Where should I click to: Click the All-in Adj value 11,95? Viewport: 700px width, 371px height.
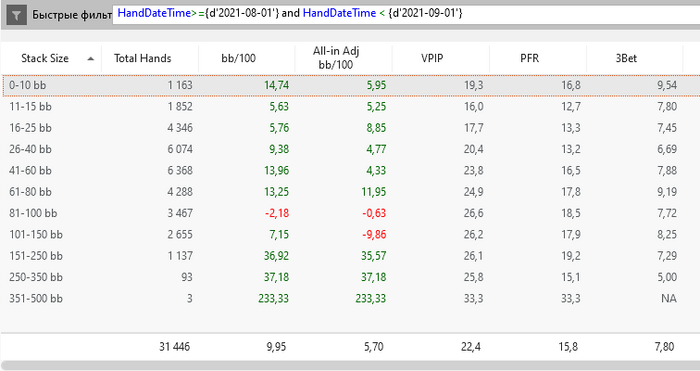[x=374, y=192]
